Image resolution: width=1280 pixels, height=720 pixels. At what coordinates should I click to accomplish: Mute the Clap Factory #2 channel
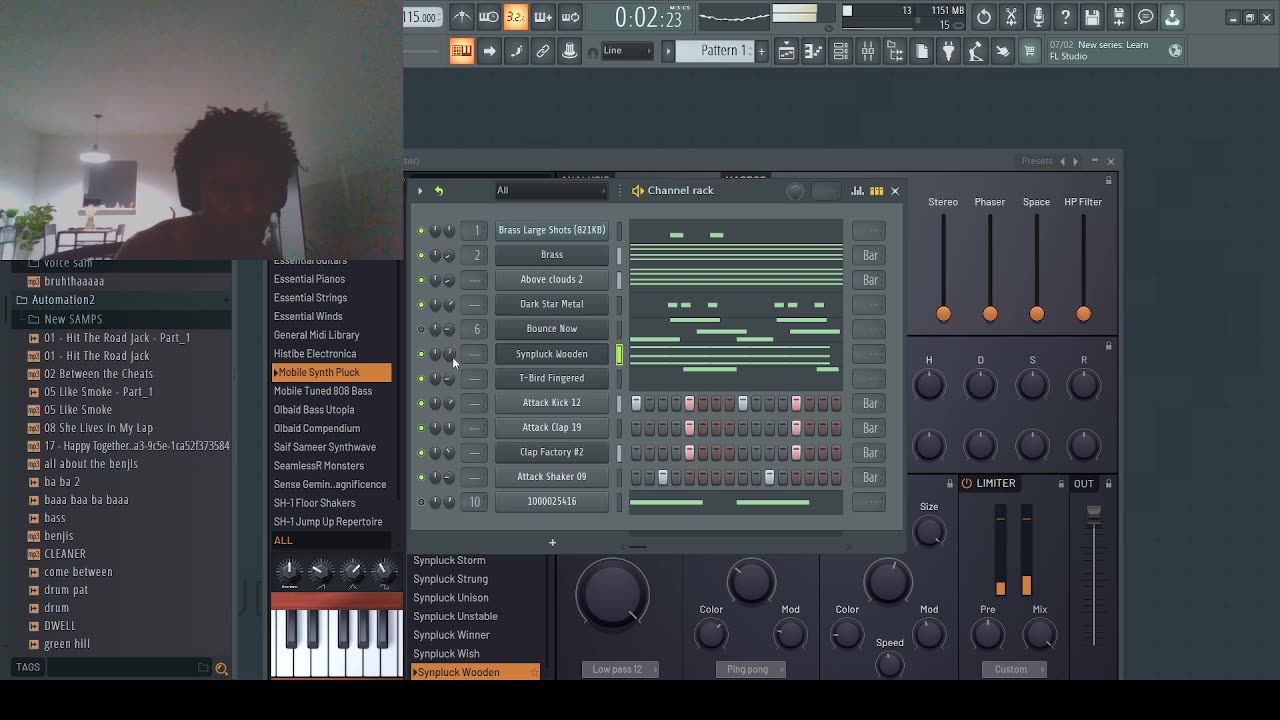[421, 452]
